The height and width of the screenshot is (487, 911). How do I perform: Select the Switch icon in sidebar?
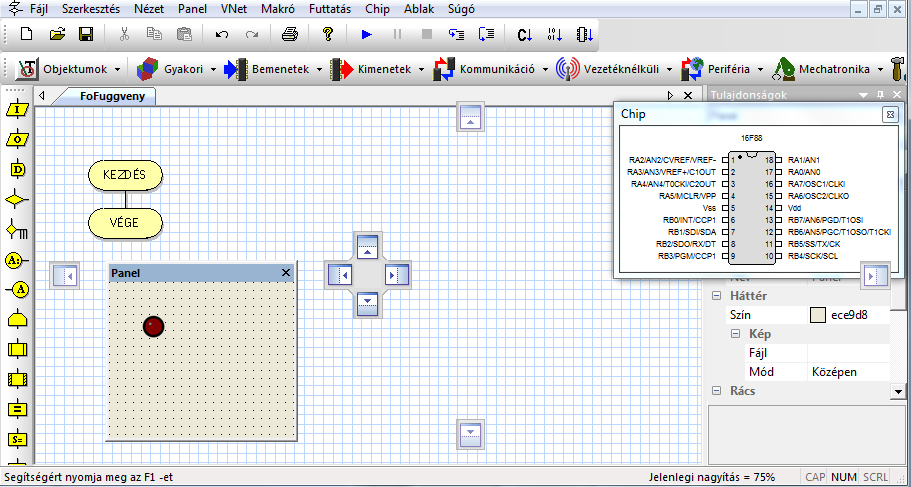[x=17, y=231]
